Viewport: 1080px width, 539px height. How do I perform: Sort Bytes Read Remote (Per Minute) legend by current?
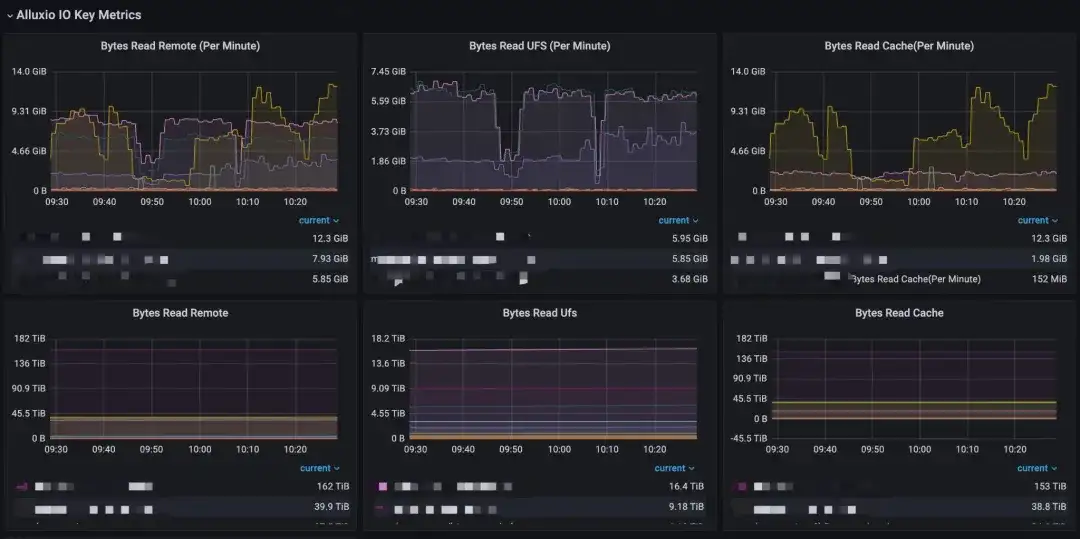(318, 221)
